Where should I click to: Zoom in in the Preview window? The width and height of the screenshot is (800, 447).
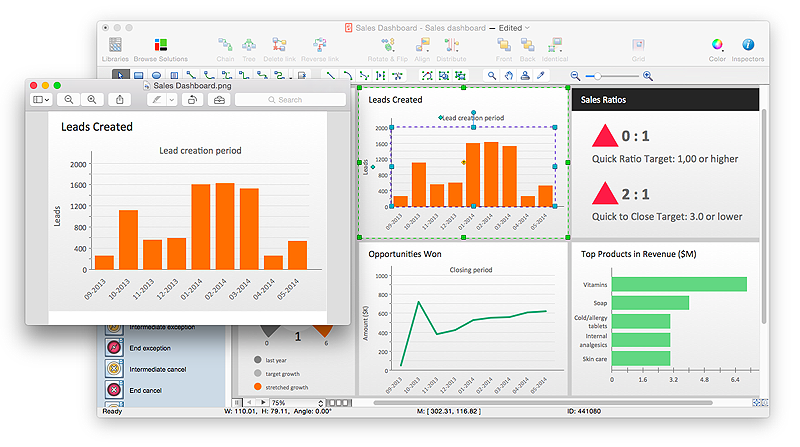click(92, 100)
